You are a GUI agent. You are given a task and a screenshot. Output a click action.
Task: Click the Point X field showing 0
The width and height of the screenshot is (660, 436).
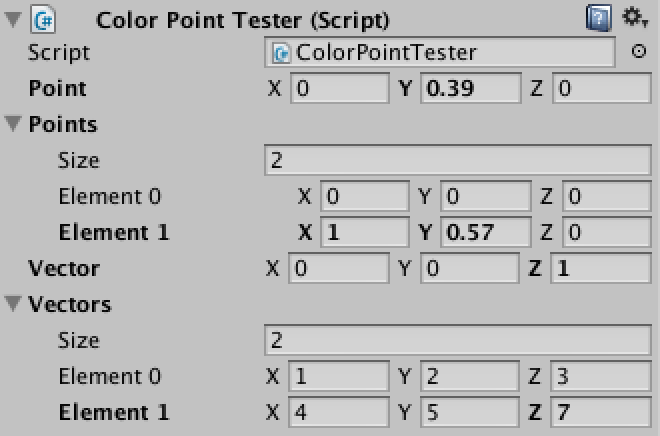(340, 88)
